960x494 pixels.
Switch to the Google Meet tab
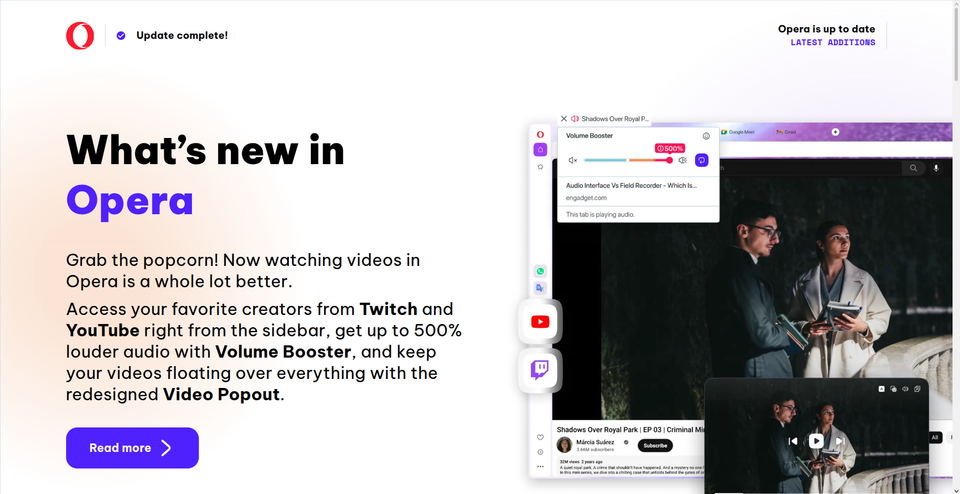(741, 132)
